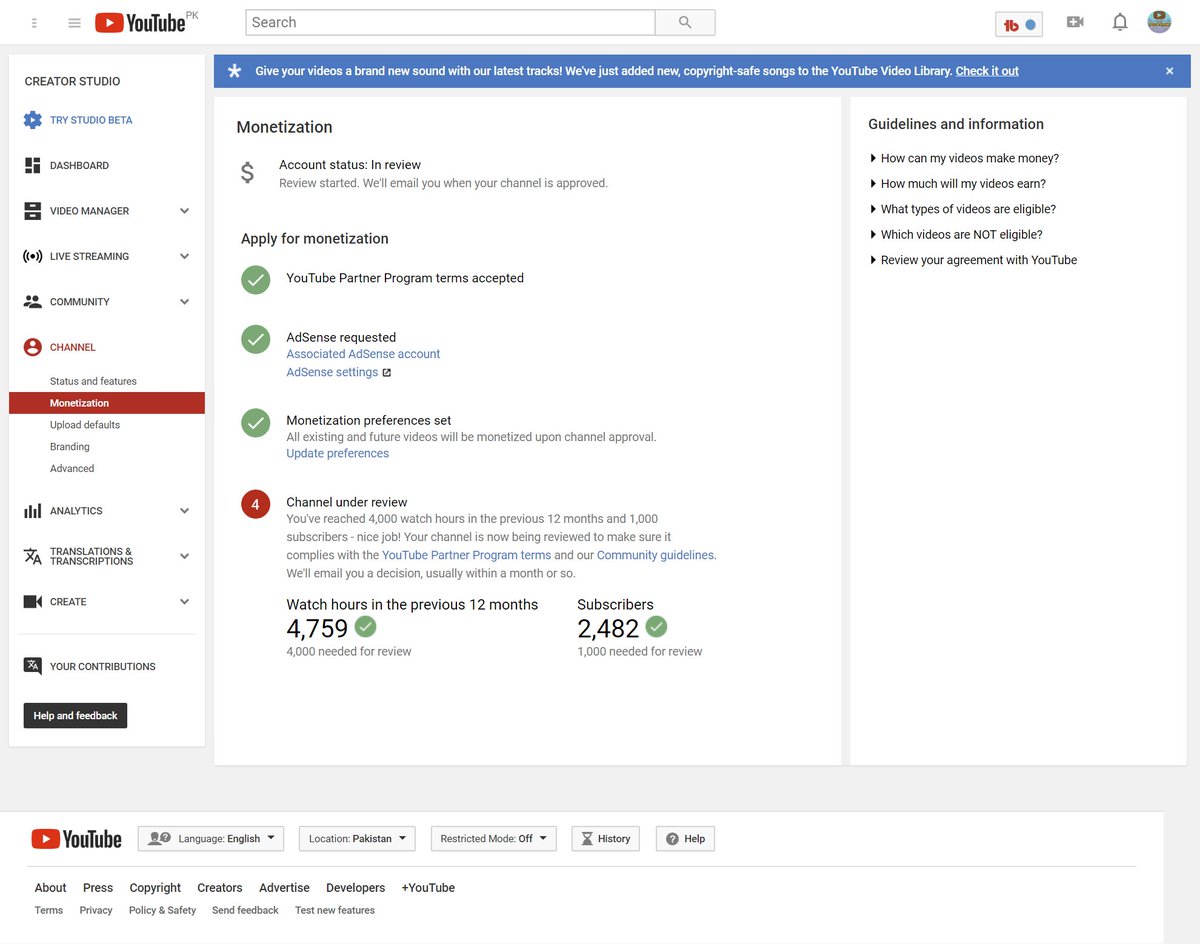Click the Live Streaming broadcast icon
Viewport: 1200px width, 944px height.
[33, 256]
